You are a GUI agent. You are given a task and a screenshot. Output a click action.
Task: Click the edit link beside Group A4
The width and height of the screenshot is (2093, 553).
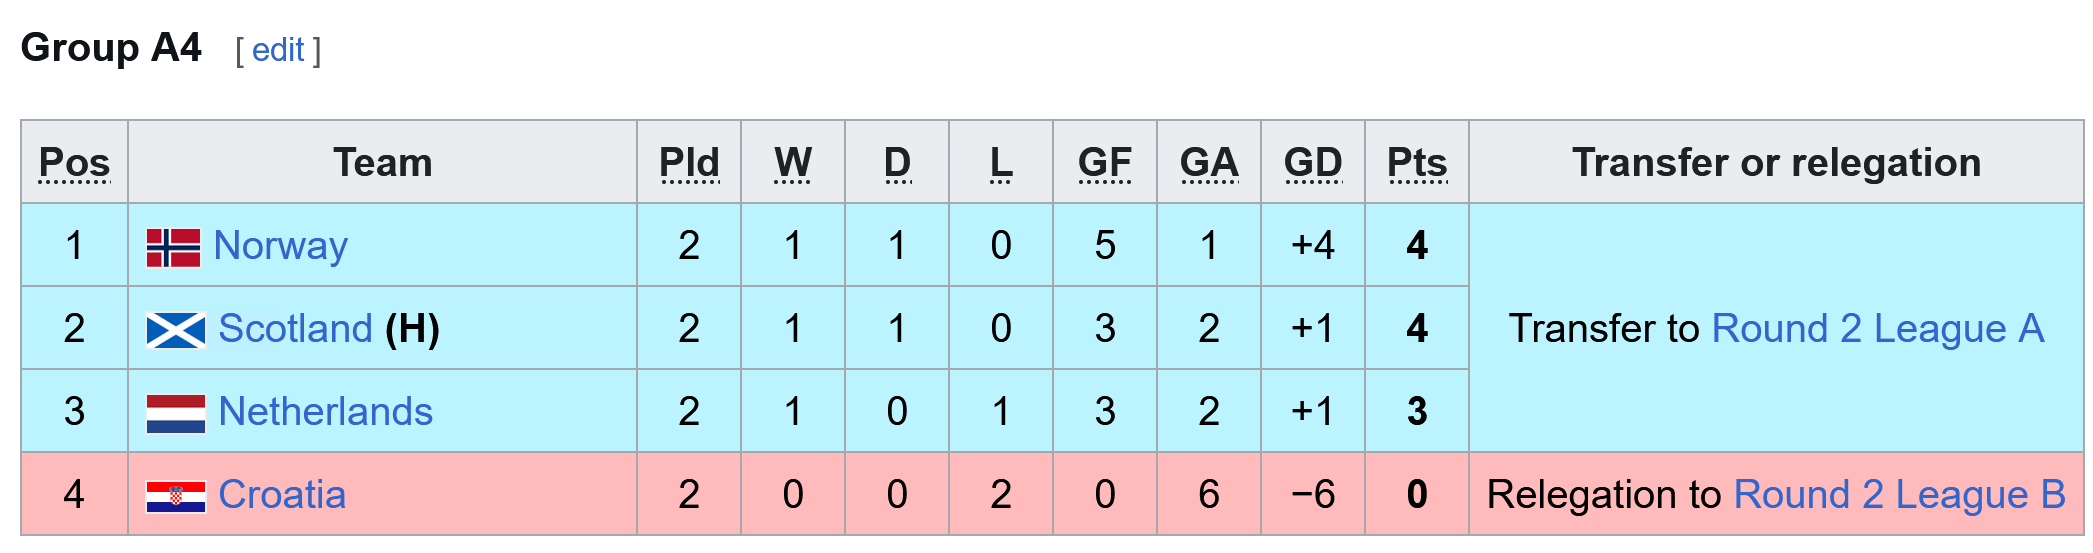(x=278, y=50)
